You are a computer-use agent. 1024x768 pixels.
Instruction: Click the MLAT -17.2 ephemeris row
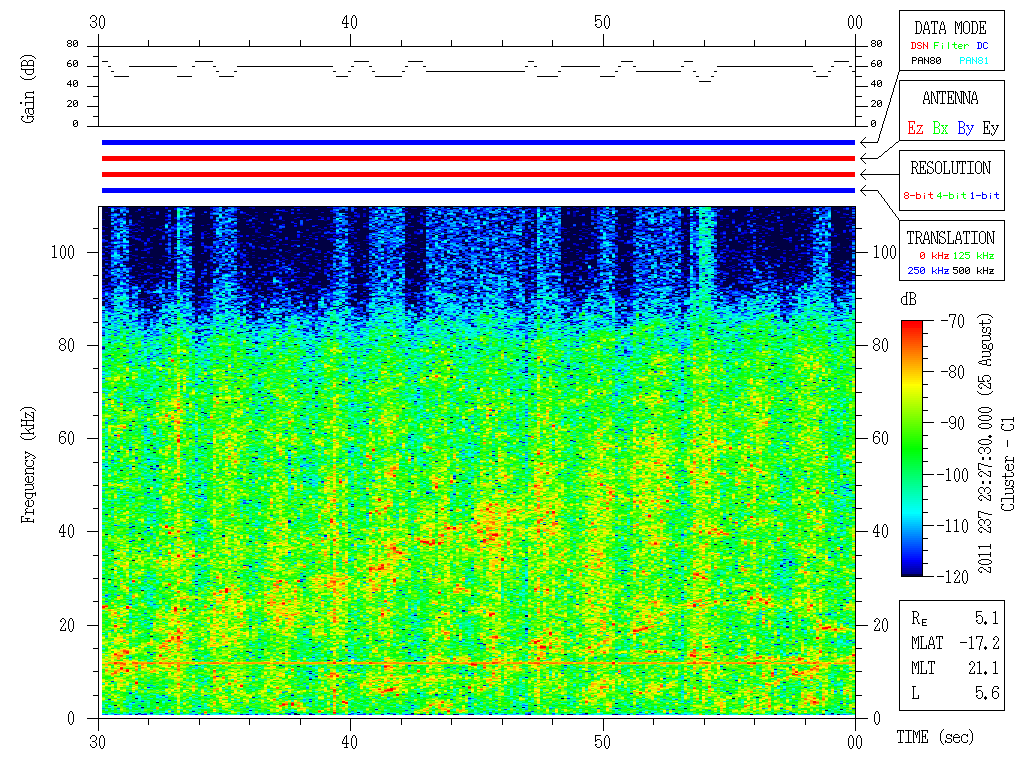(x=954, y=643)
